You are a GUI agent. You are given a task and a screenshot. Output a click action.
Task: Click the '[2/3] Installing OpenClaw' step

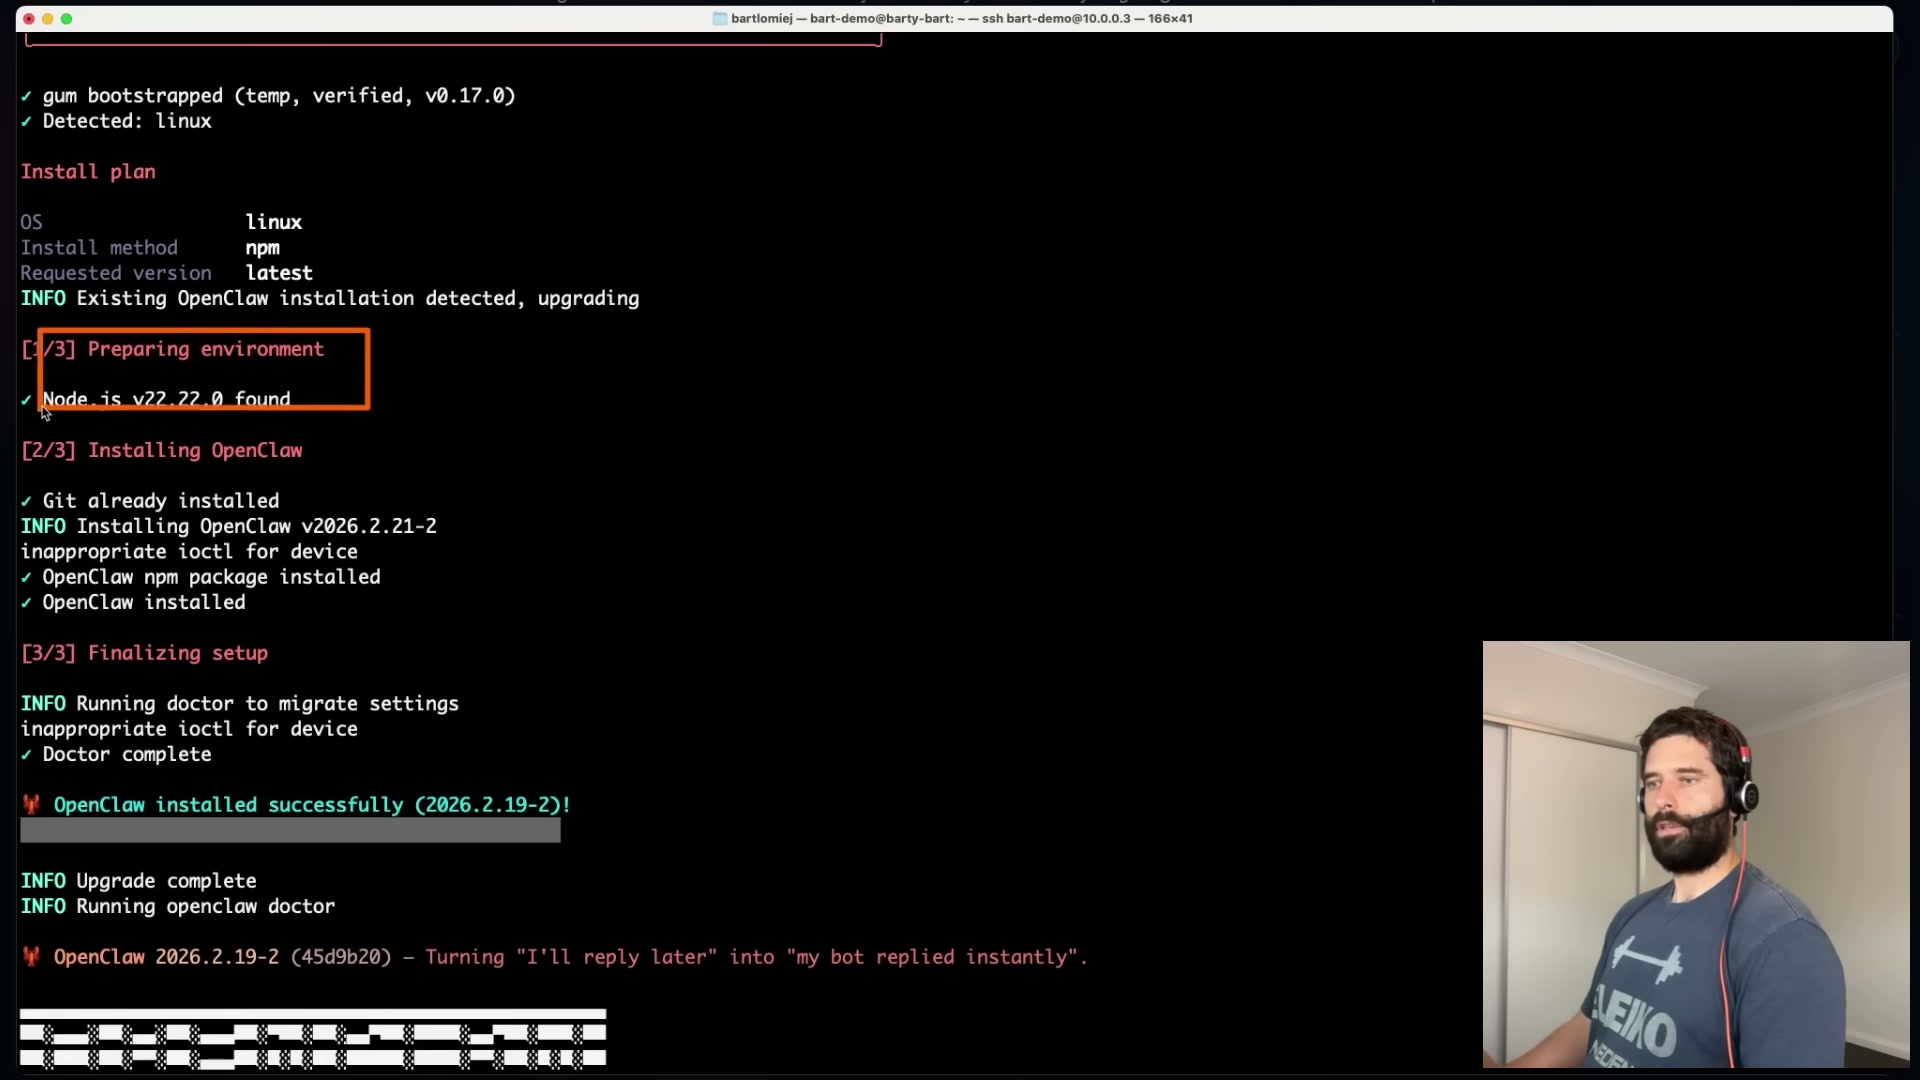coord(162,451)
